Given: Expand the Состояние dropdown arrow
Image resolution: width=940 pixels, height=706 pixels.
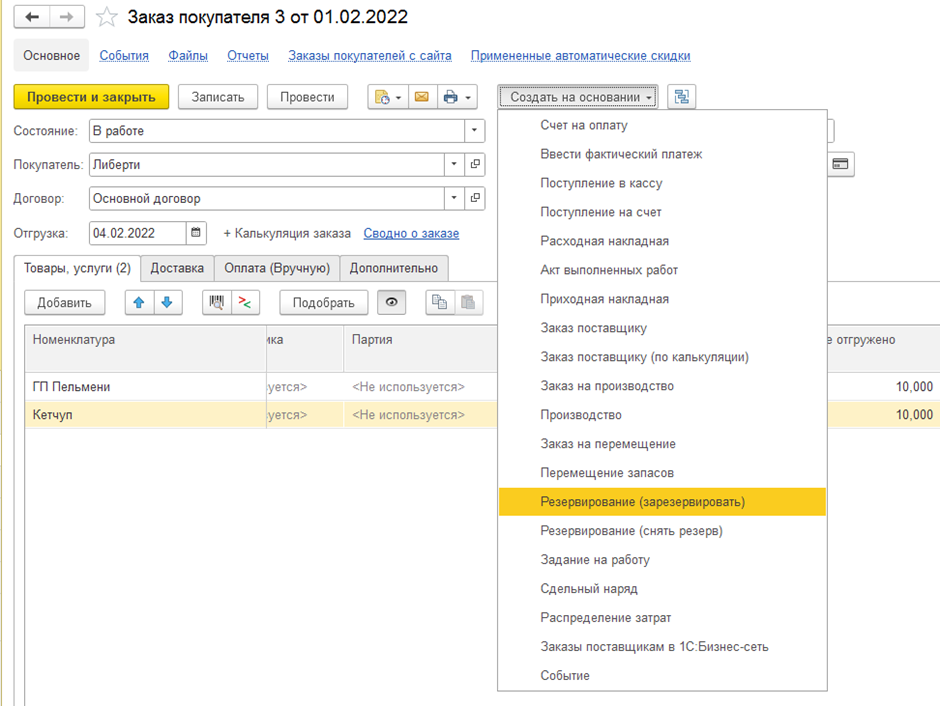Looking at the screenshot, I should coord(474,131).
